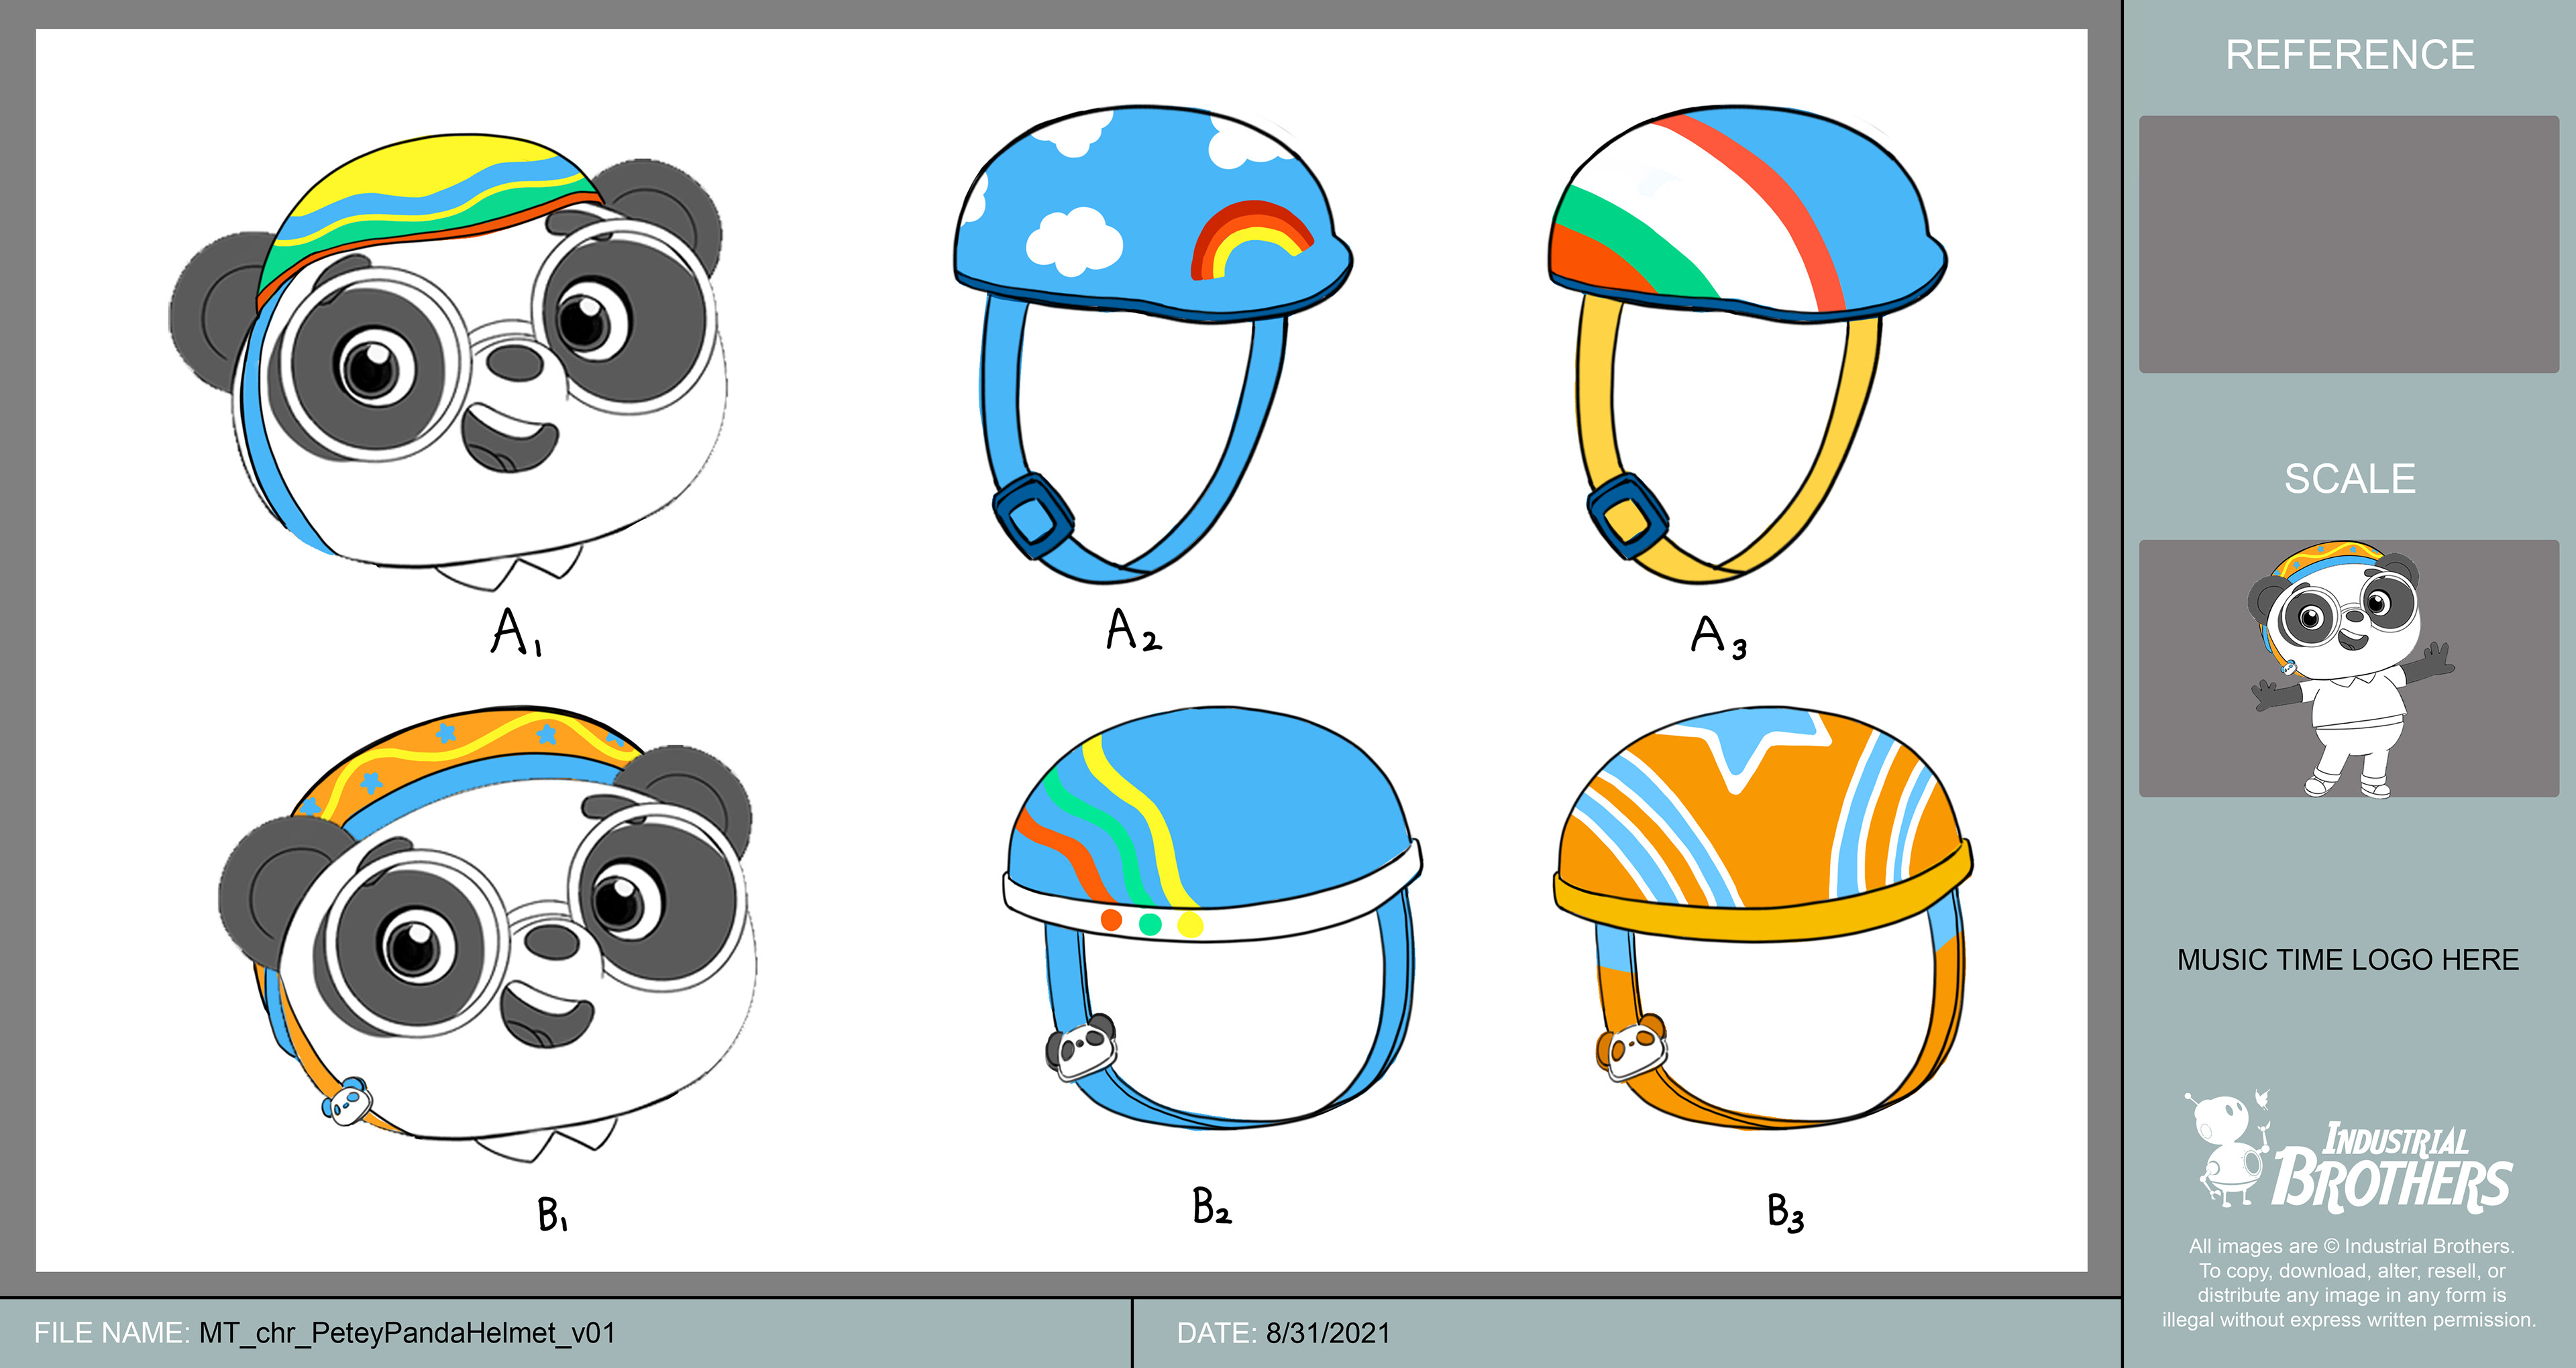Click the 'MUSIC TIME LOGO HERE' placeholder text
Viewport: 2576px width, 1368px height.
(x=2348, y=960)
